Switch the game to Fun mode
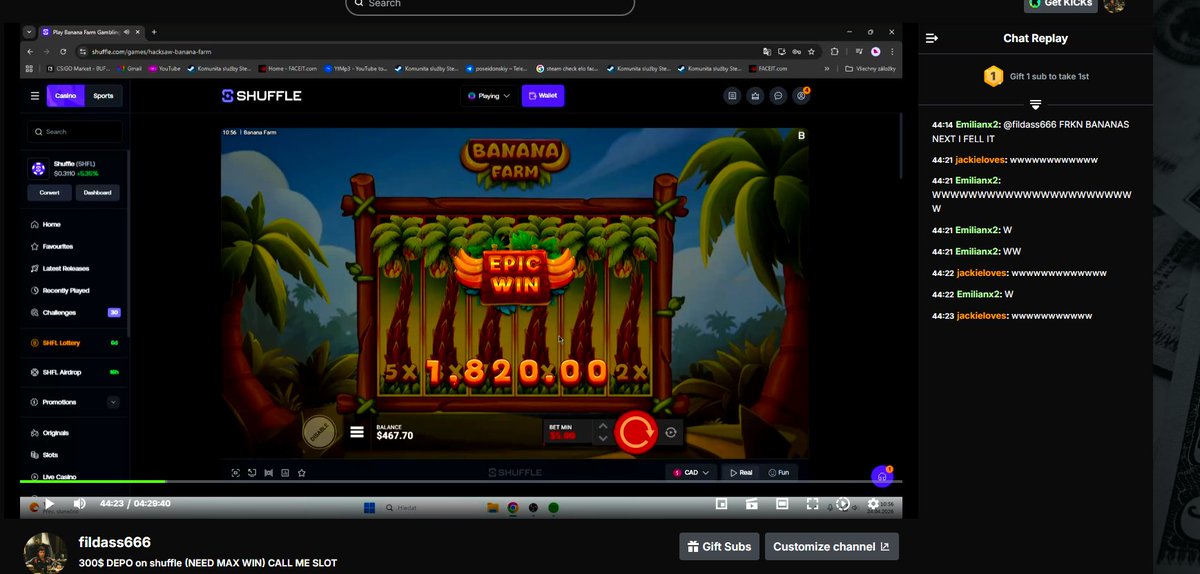1200x574 pixels. (778, 472)
